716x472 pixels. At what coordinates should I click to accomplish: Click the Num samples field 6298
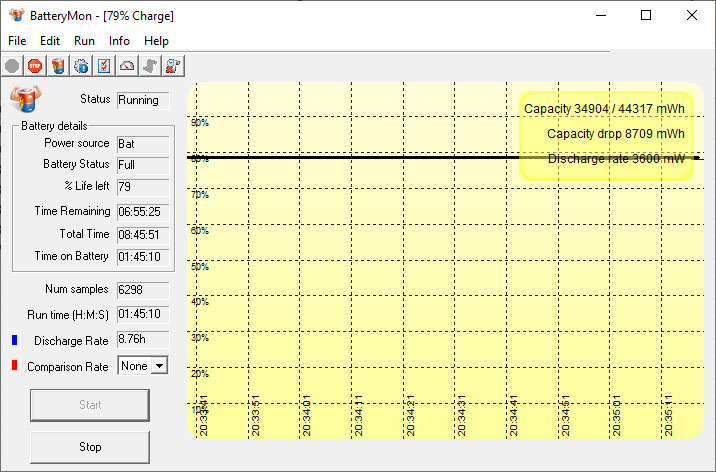143,290
